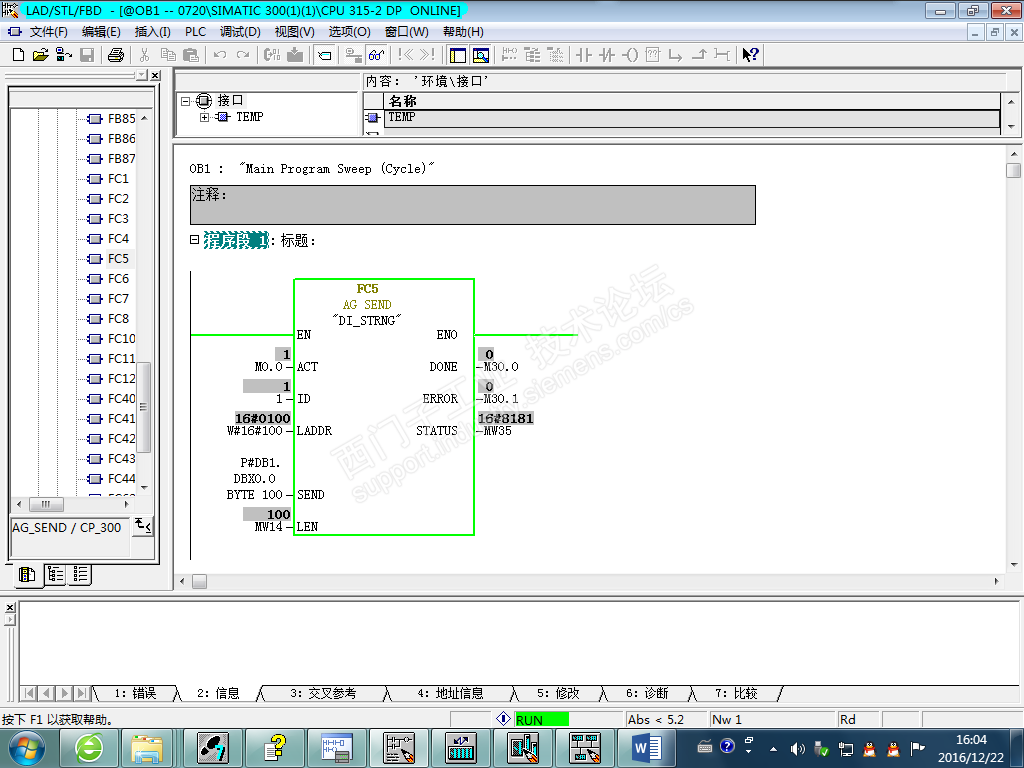Open the PLC menu
This screenshot has height=768, width=1024.
pyautogui.click(x=195, y=31)
